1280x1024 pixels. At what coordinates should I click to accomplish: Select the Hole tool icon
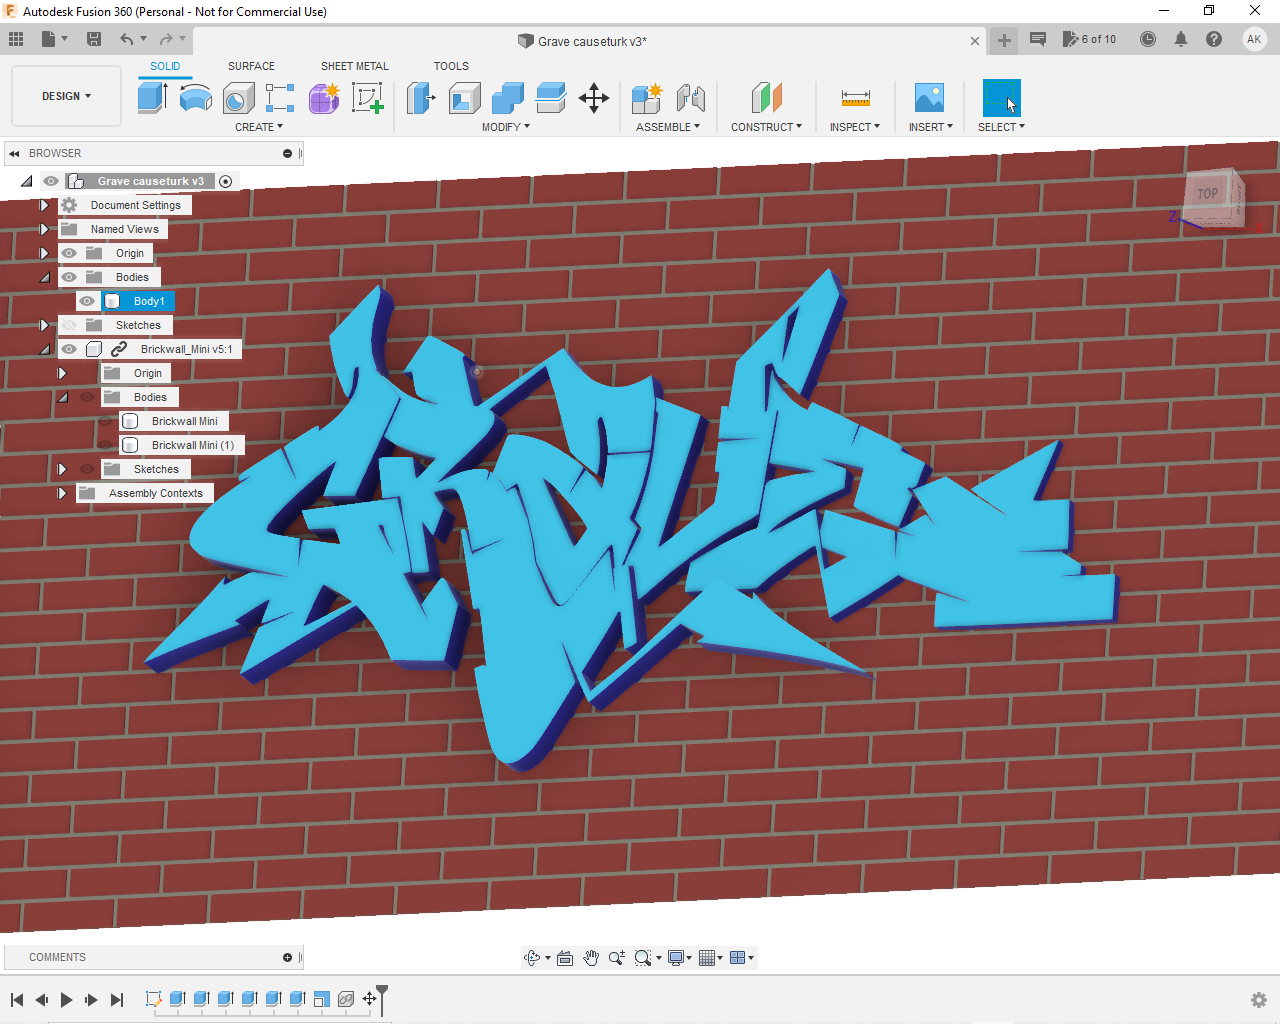coord(238,98)
